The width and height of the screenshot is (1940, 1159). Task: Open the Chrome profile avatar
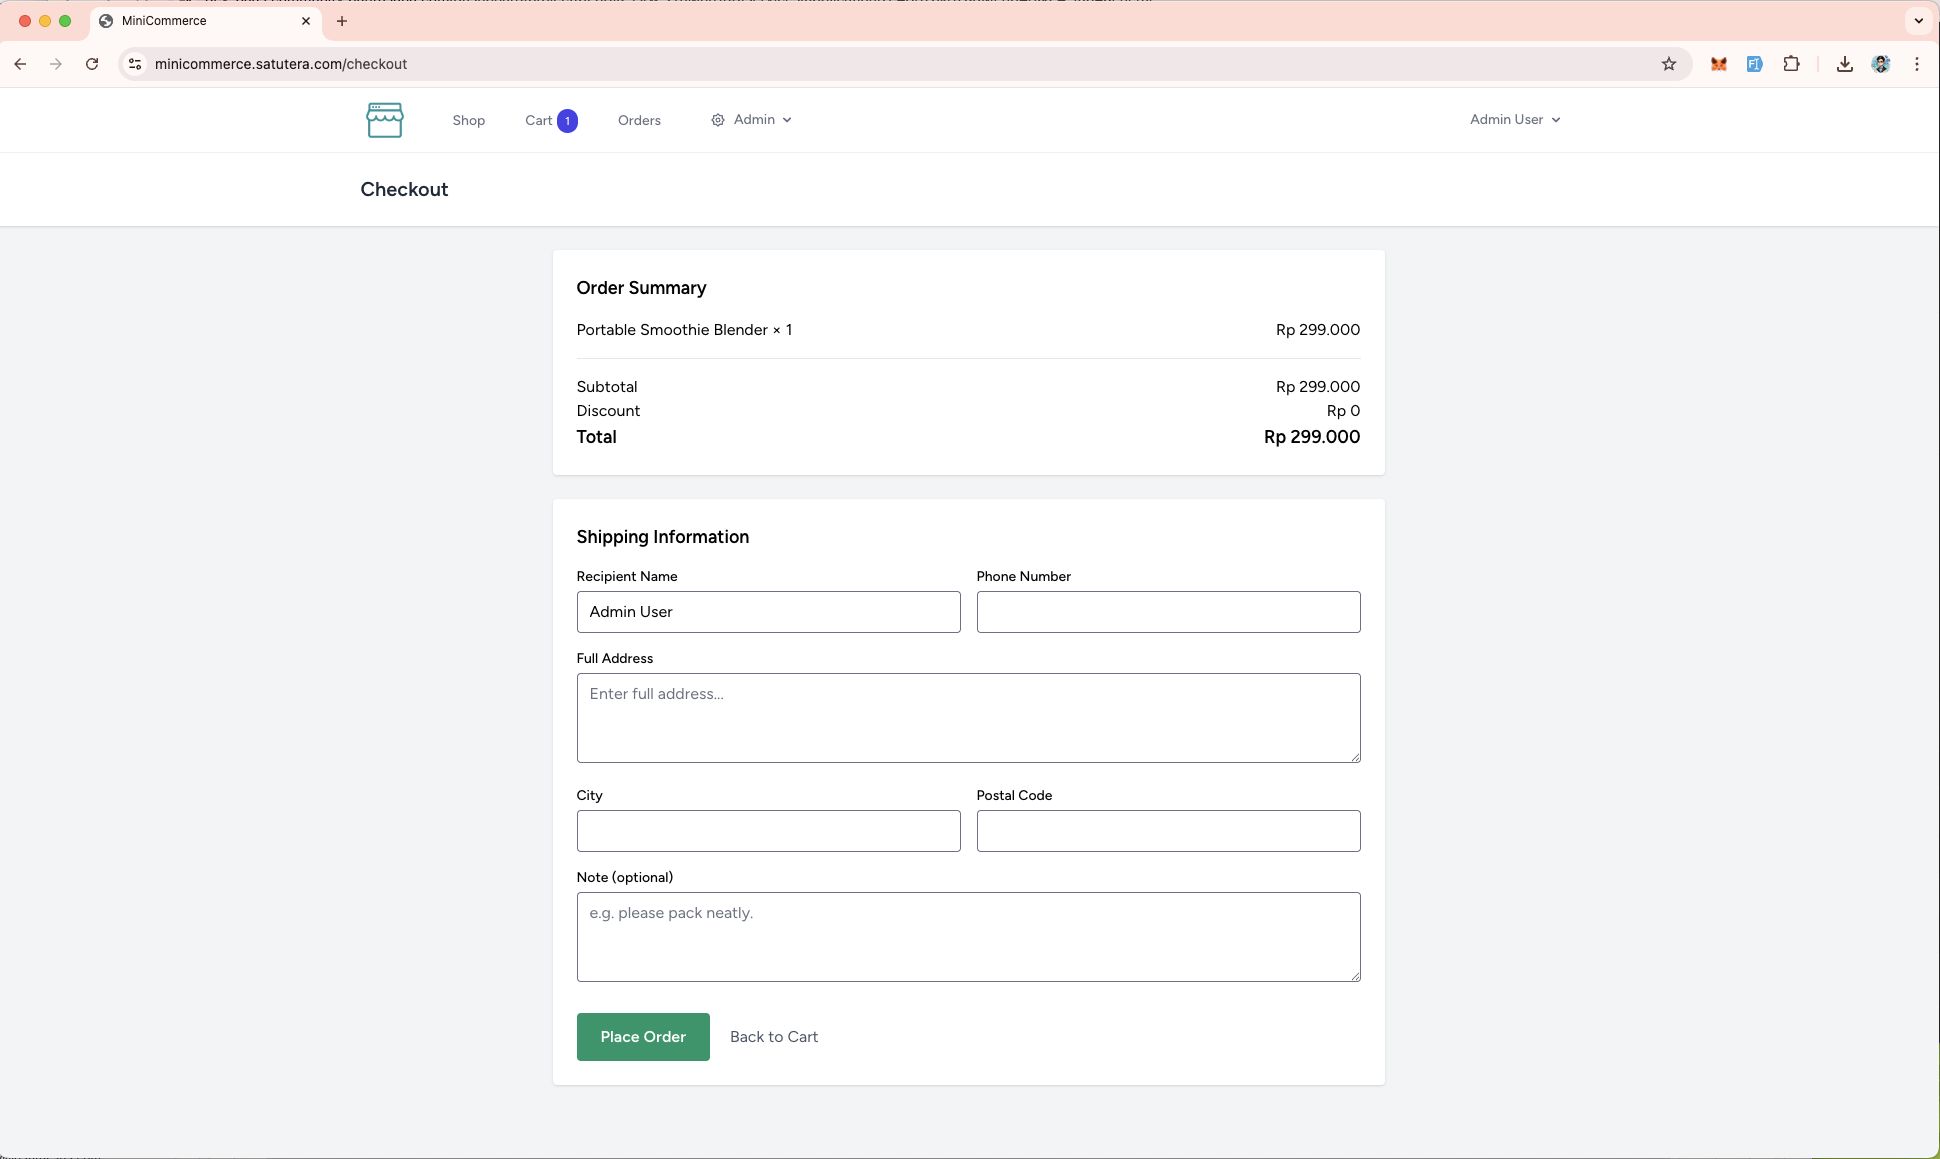(x=1880, y=64)
